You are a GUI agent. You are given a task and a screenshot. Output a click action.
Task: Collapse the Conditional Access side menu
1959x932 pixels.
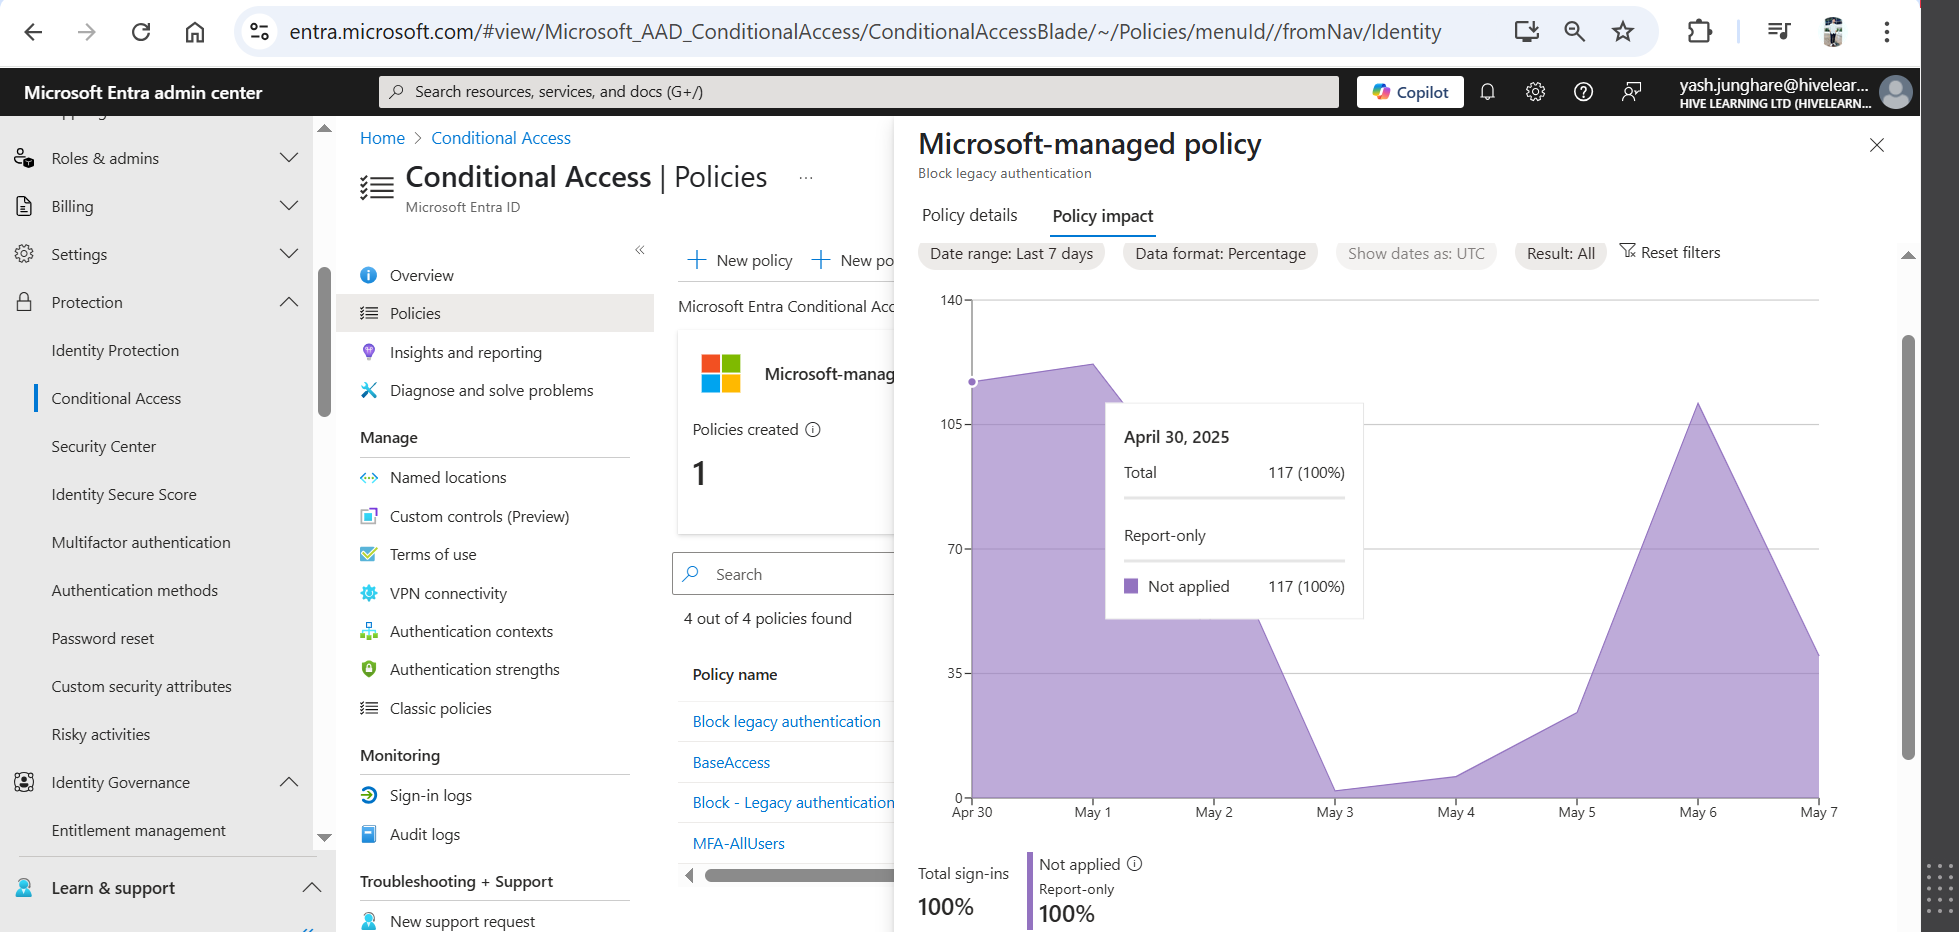pos(640,250)
